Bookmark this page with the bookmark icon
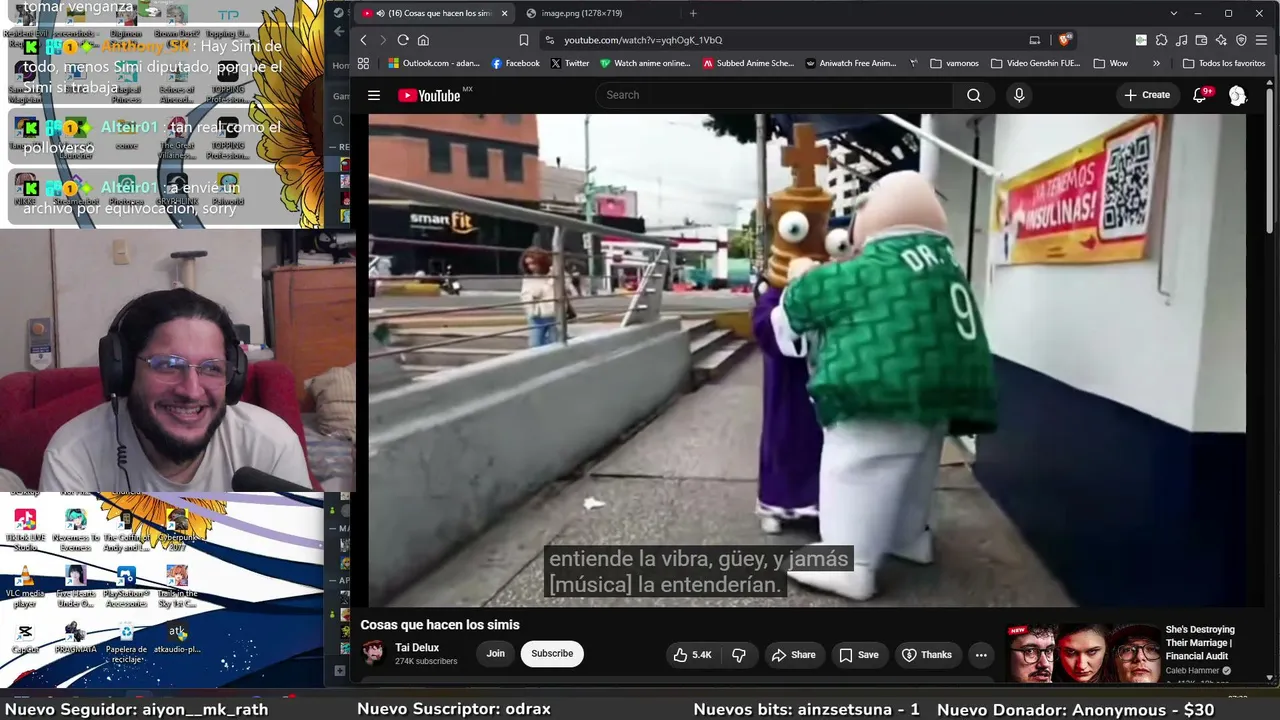The height and width of the screenshot is (720, 1280). point(523,40)
